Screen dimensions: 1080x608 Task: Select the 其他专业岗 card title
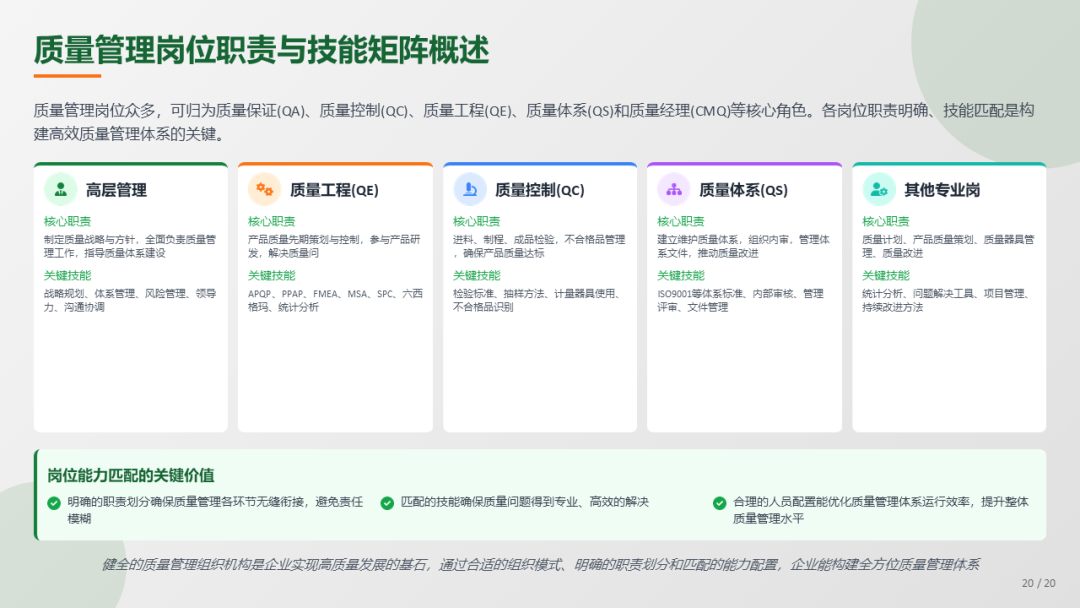tap(942, 190)
